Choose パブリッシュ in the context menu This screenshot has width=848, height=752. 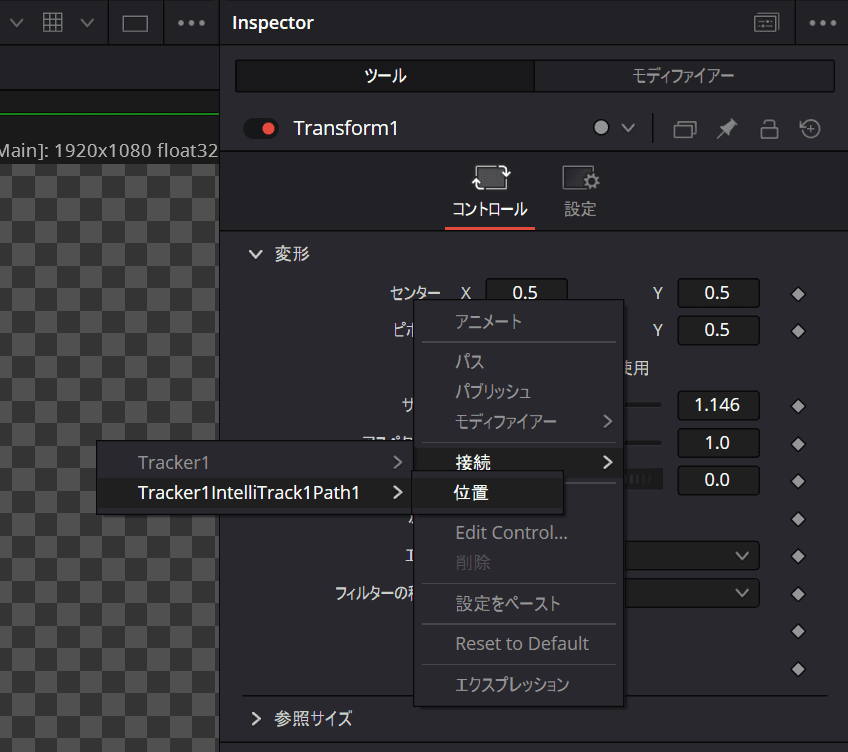(x=519, y=391)
